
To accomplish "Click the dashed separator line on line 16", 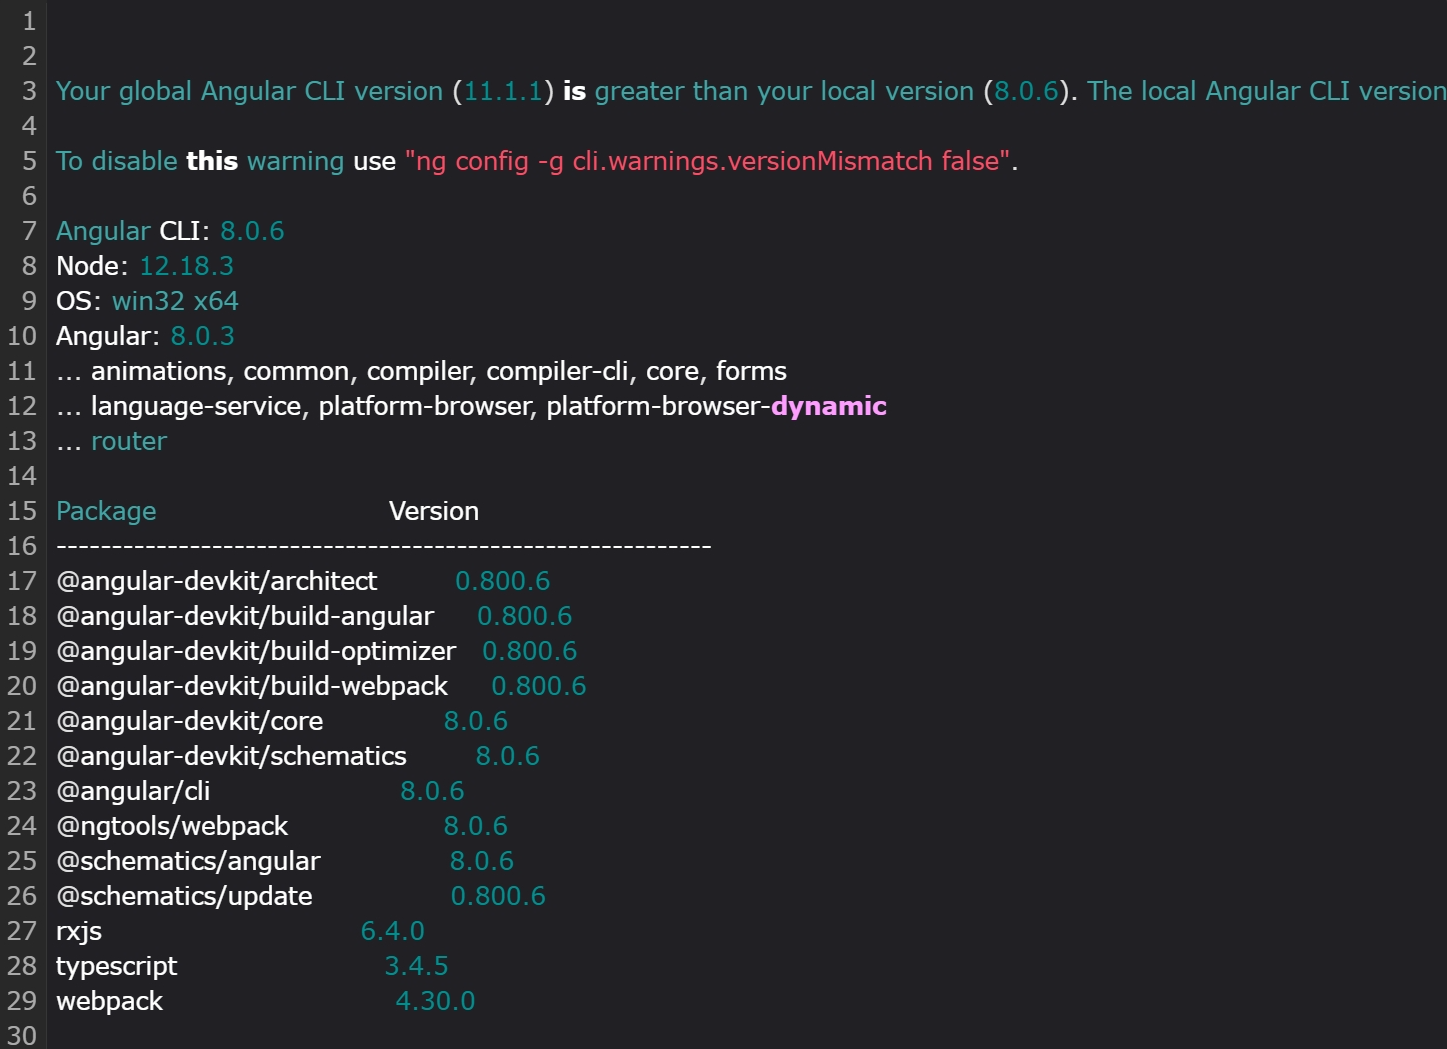I will pos(384,546).
